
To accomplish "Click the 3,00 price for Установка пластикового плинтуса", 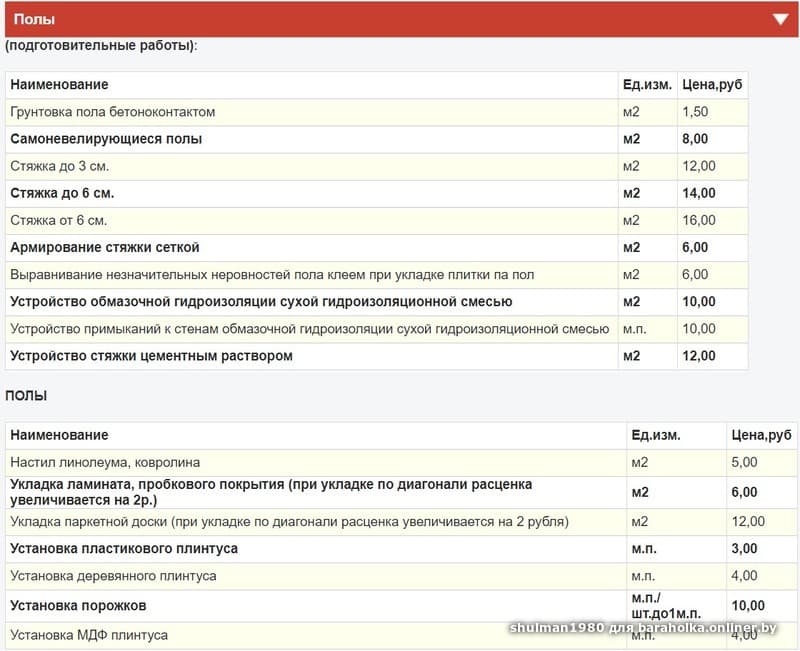I will click(744, 549).
